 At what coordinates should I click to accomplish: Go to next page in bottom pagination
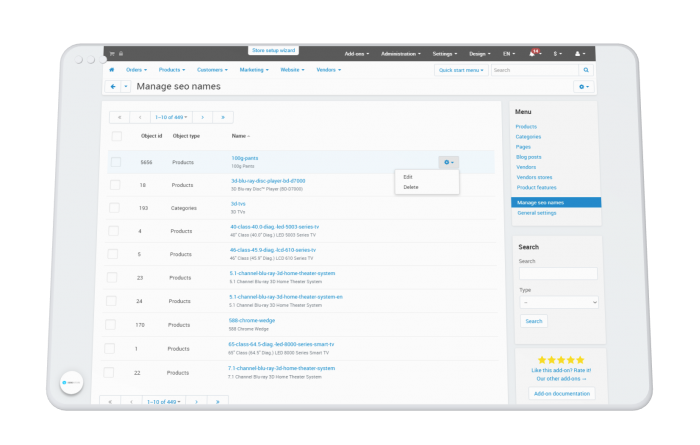tap(196, 402)
